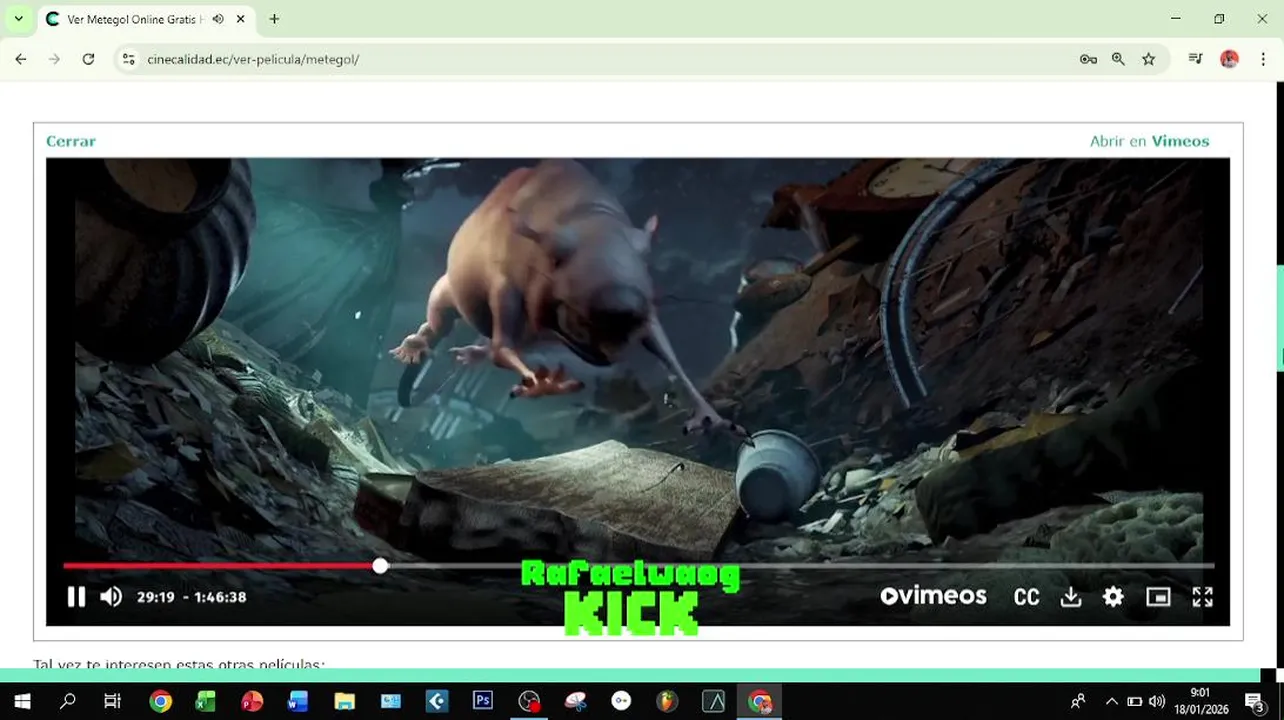Click the address bar URL cinecalidad.ec
1284x720 pixels.
253,59
